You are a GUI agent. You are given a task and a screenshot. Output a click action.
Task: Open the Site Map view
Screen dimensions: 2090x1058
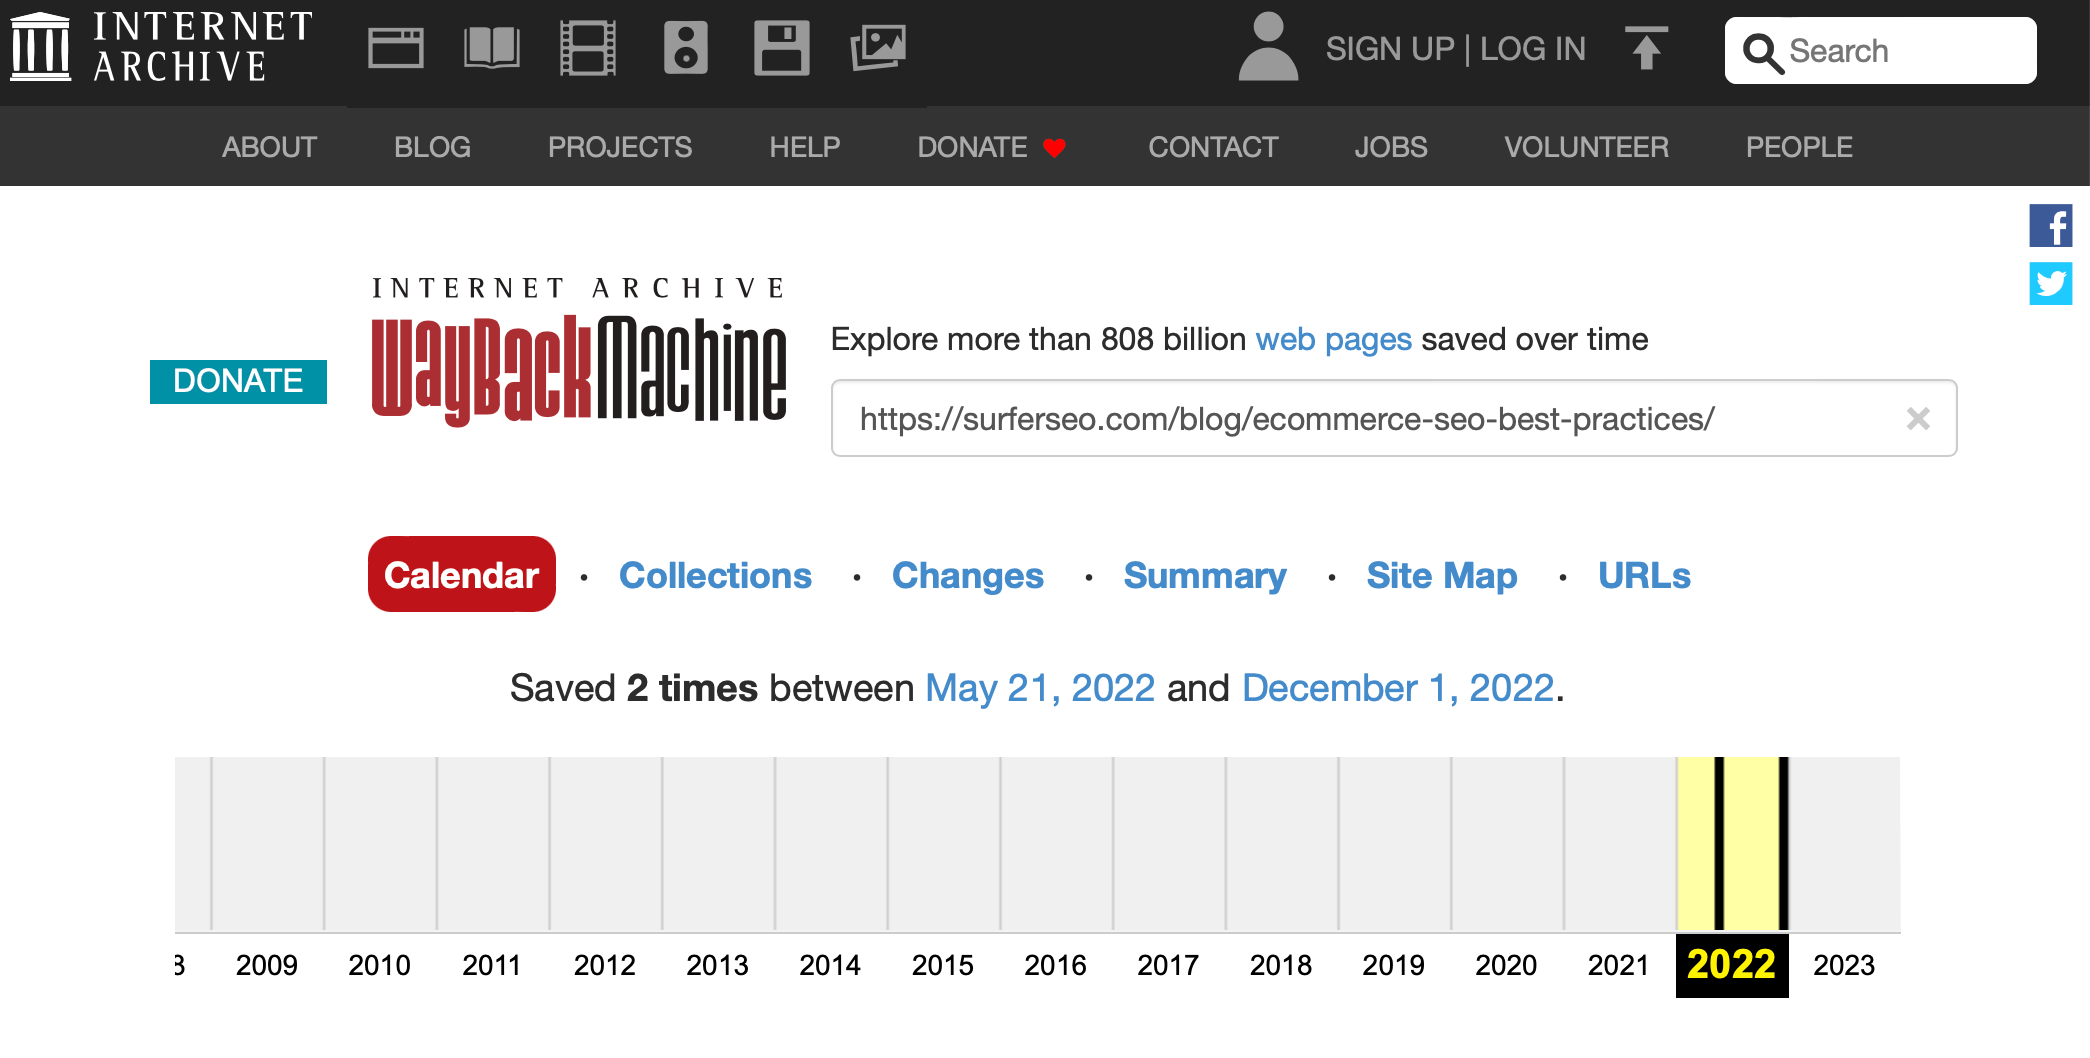[1441, 575]
